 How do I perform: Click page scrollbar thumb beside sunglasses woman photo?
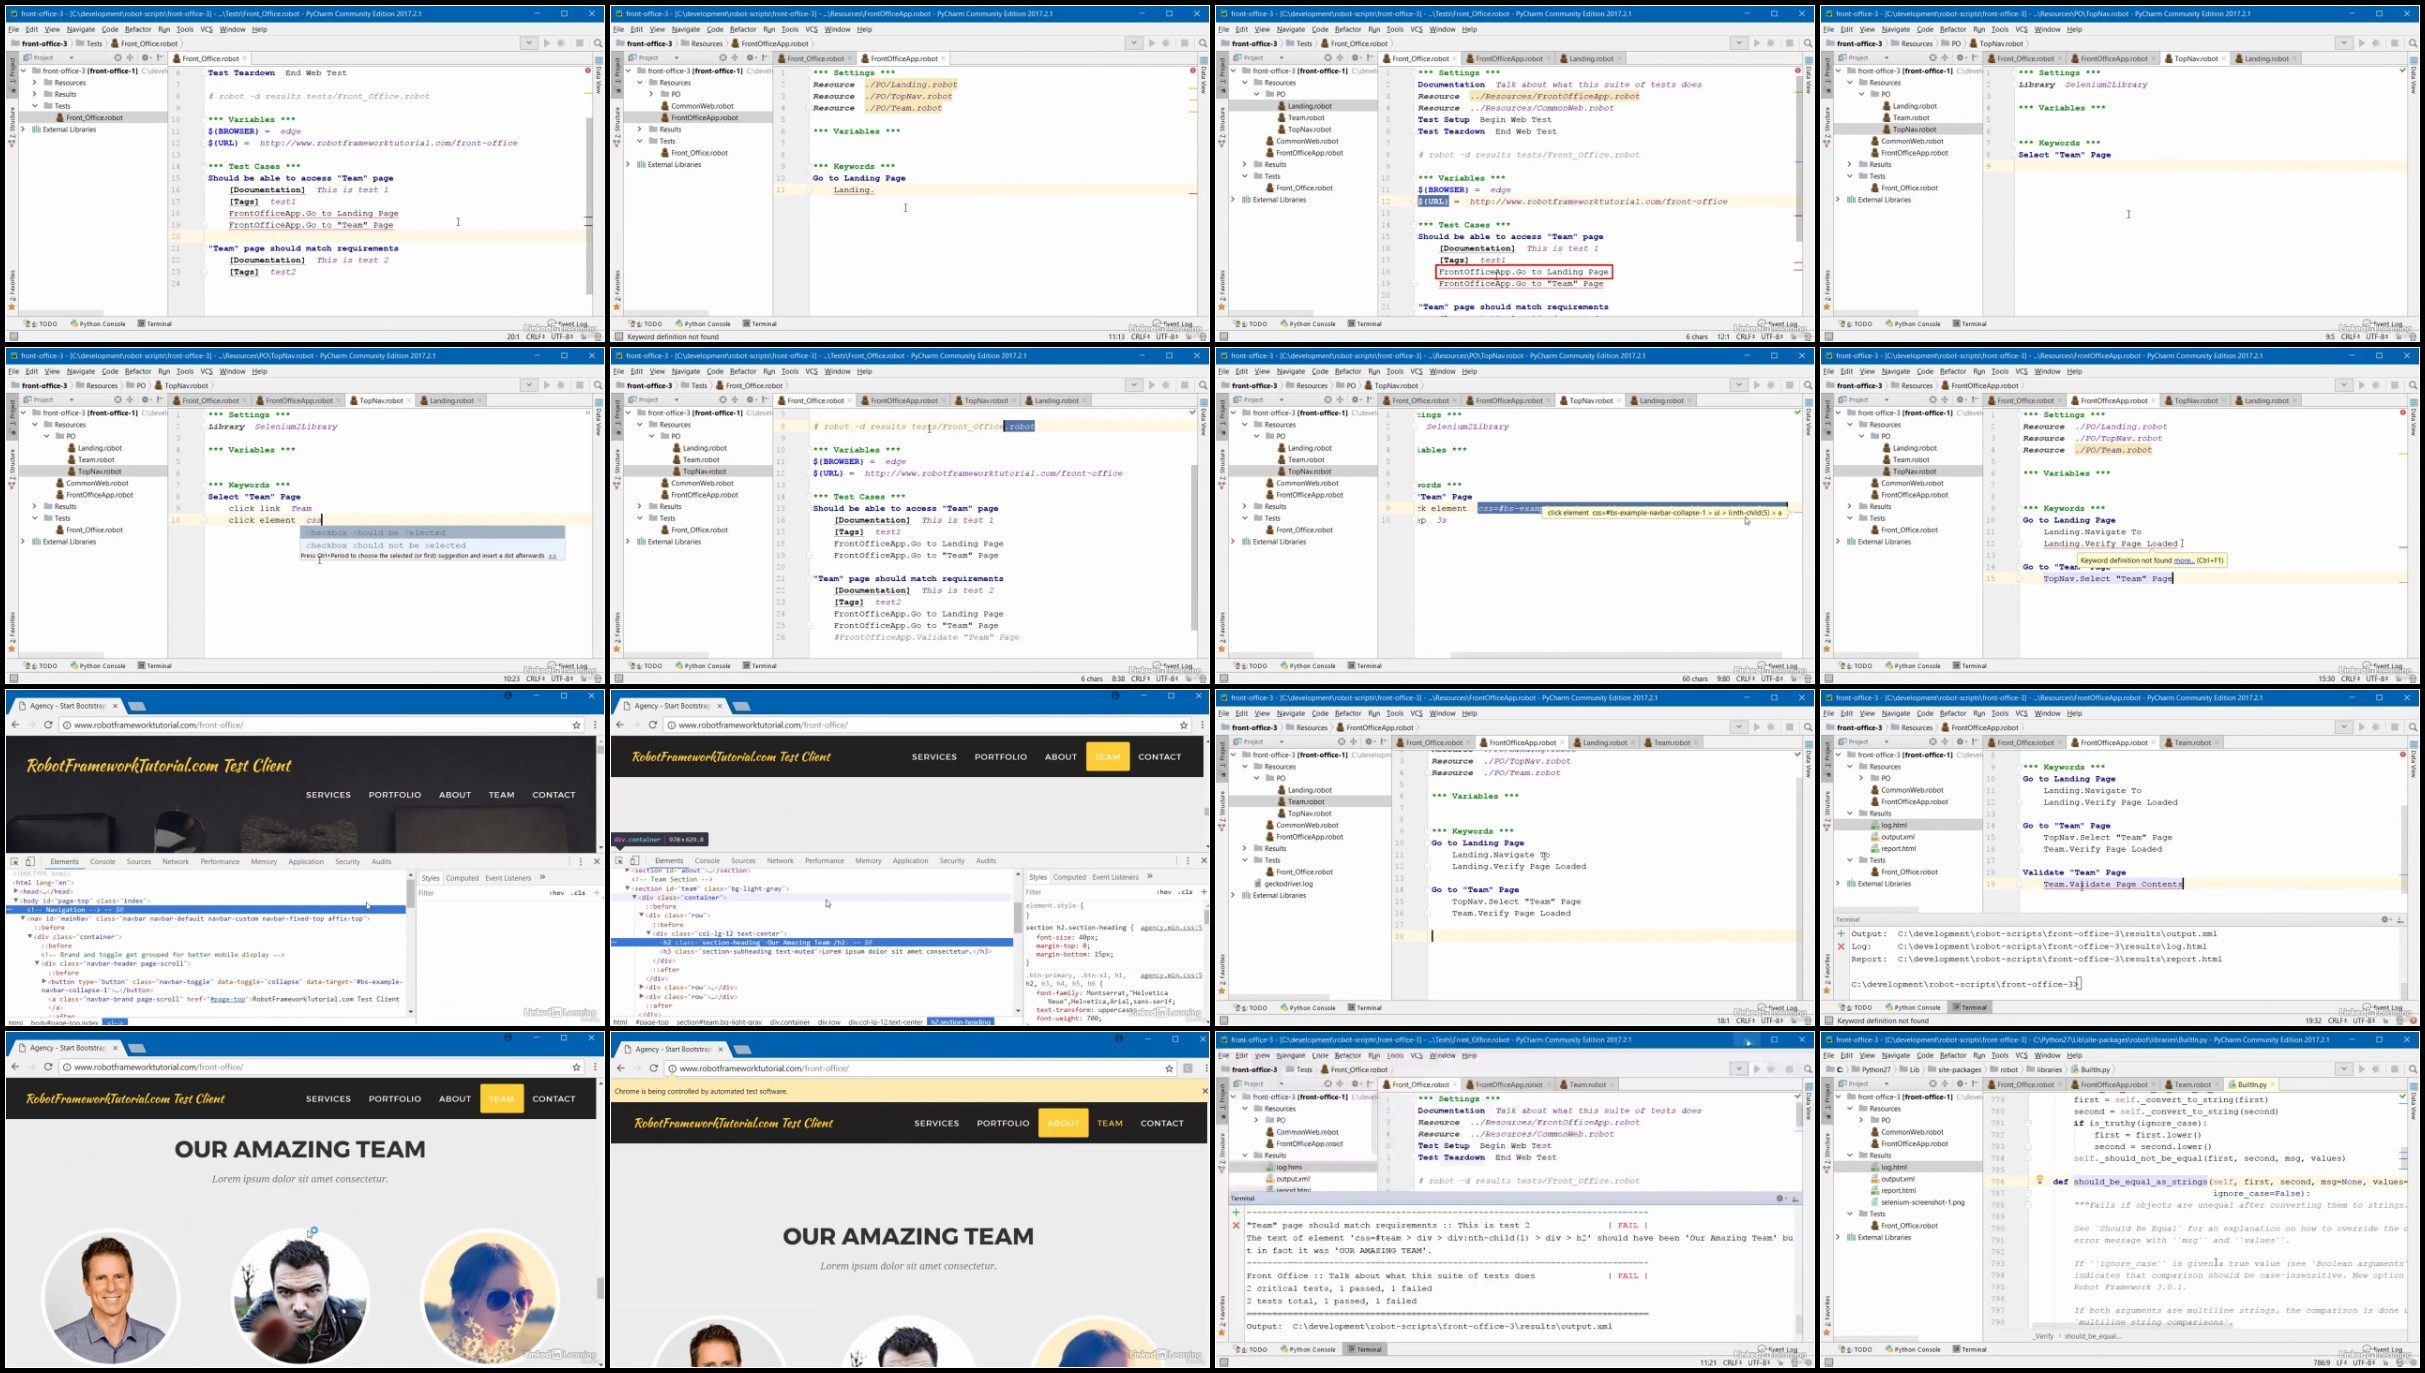pyautogui.click(x=600, y=1288)
